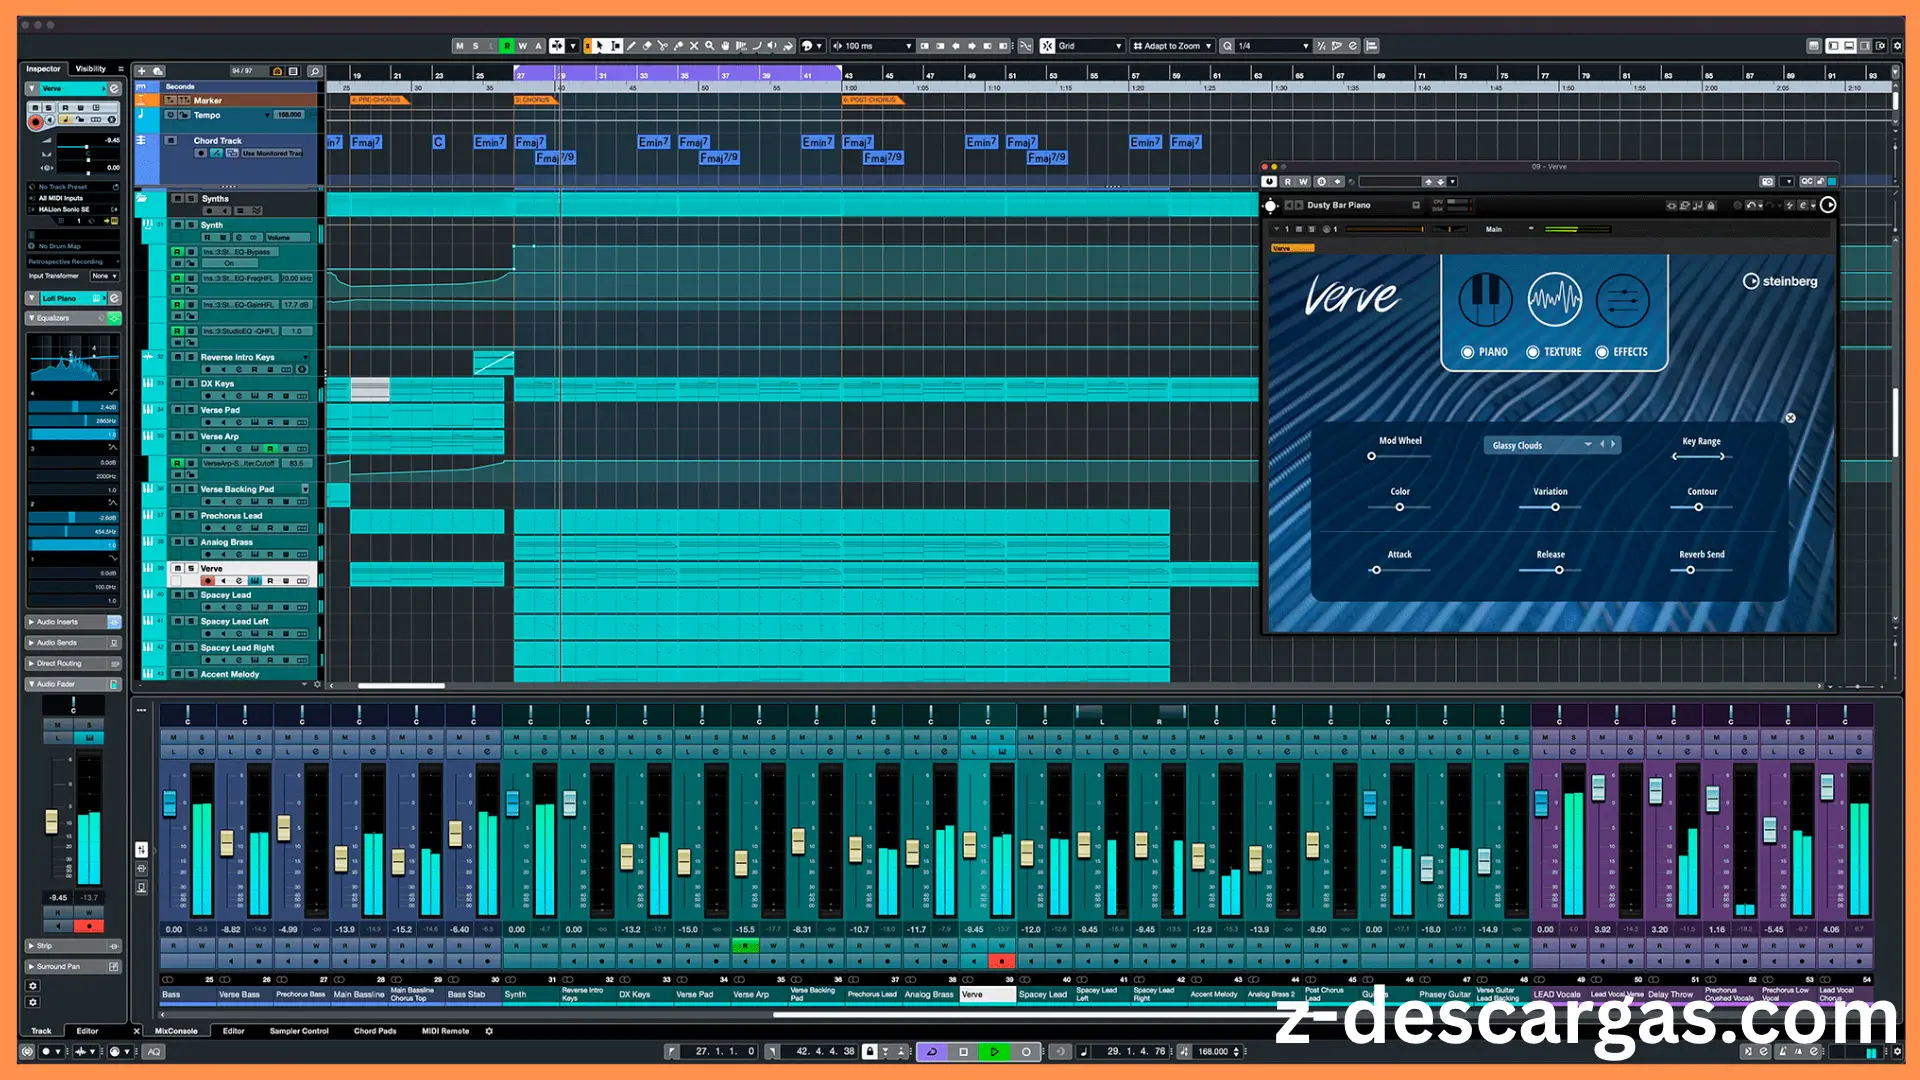Image resolution: width=1920 pixels, height=1080 pixels.
Task: Click the add track plus icon
Action: [x=142, y=71]
